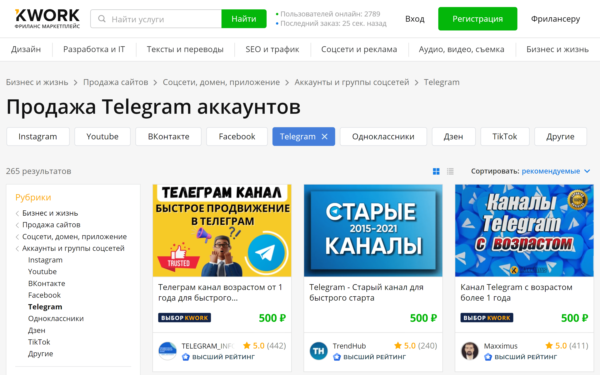Click TrendHub seller avatar
Screen dimensions: 600x375
(318, 351)
